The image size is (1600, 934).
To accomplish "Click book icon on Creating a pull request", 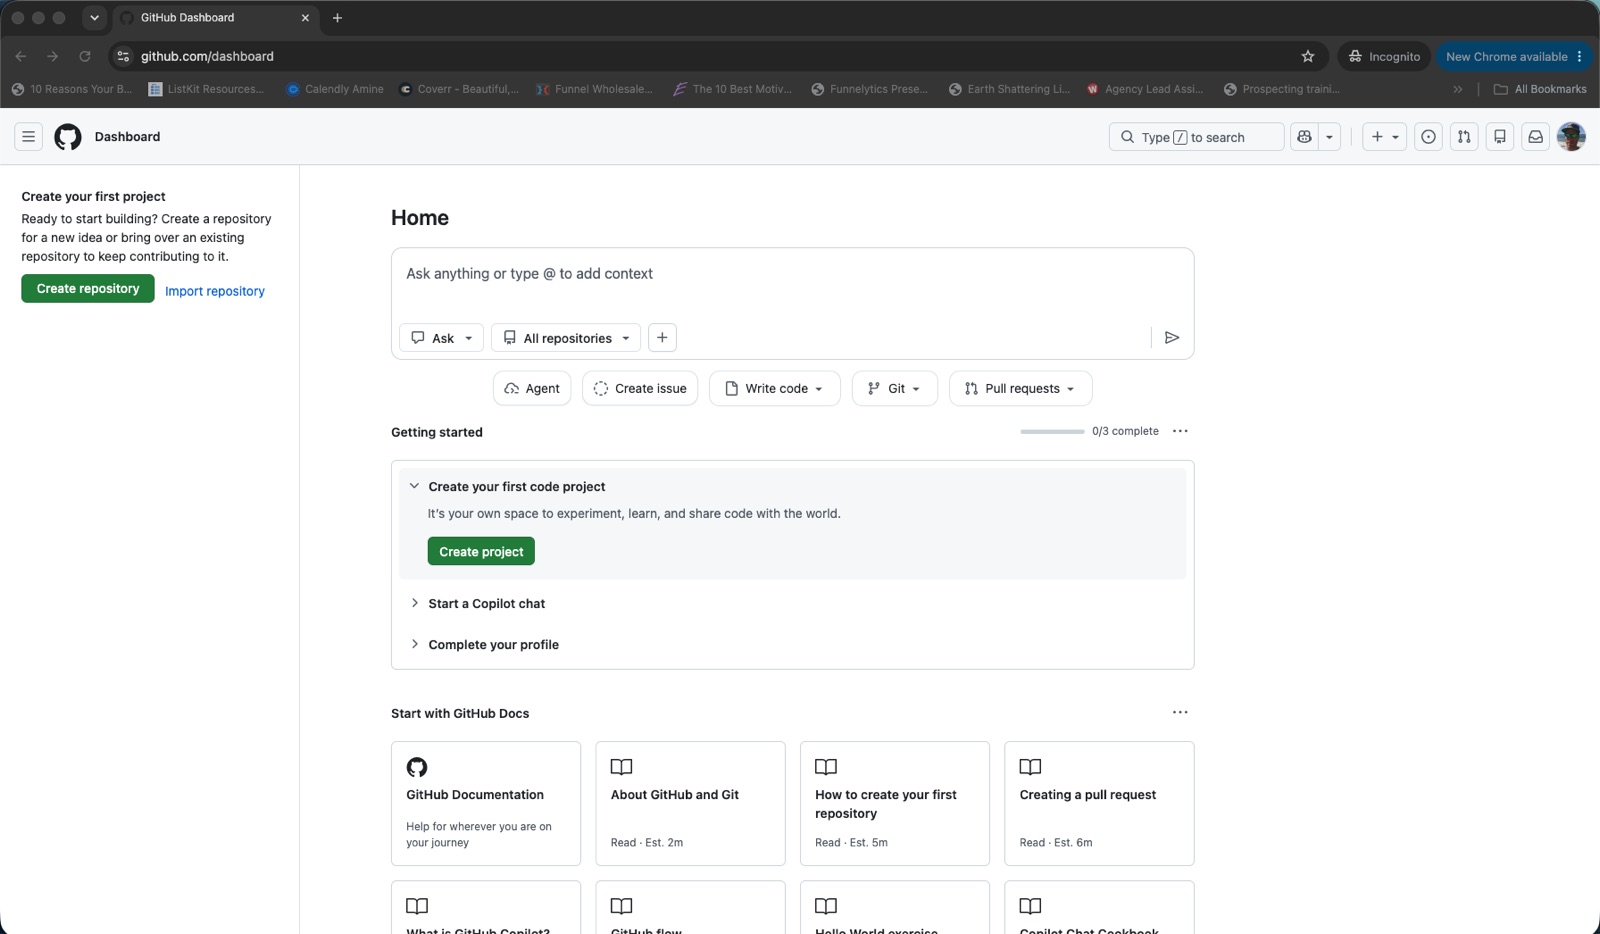I will pos(1030,767).
